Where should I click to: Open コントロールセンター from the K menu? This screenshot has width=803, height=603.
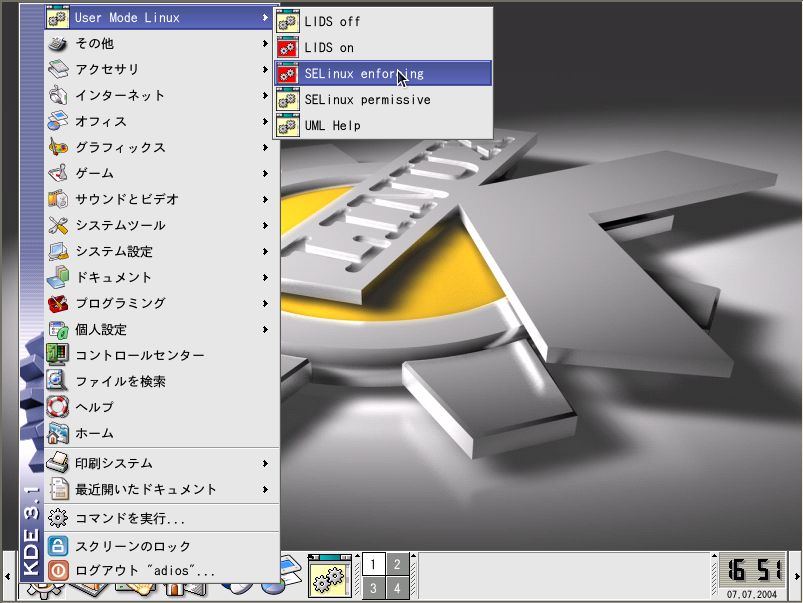click(161, 355)
